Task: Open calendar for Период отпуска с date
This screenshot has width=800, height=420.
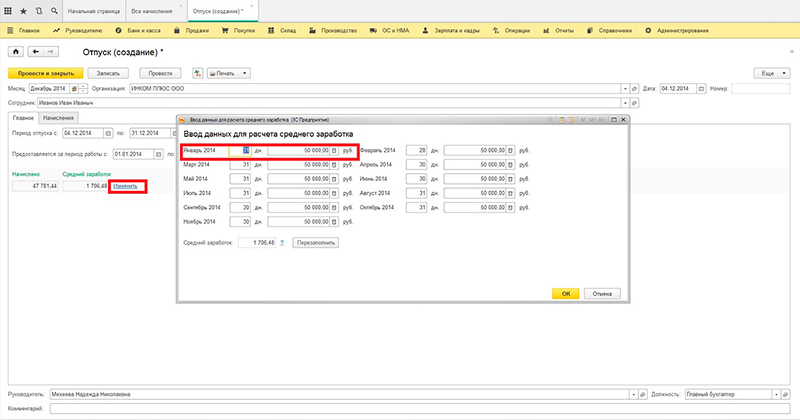Action: tap(108, 133)
